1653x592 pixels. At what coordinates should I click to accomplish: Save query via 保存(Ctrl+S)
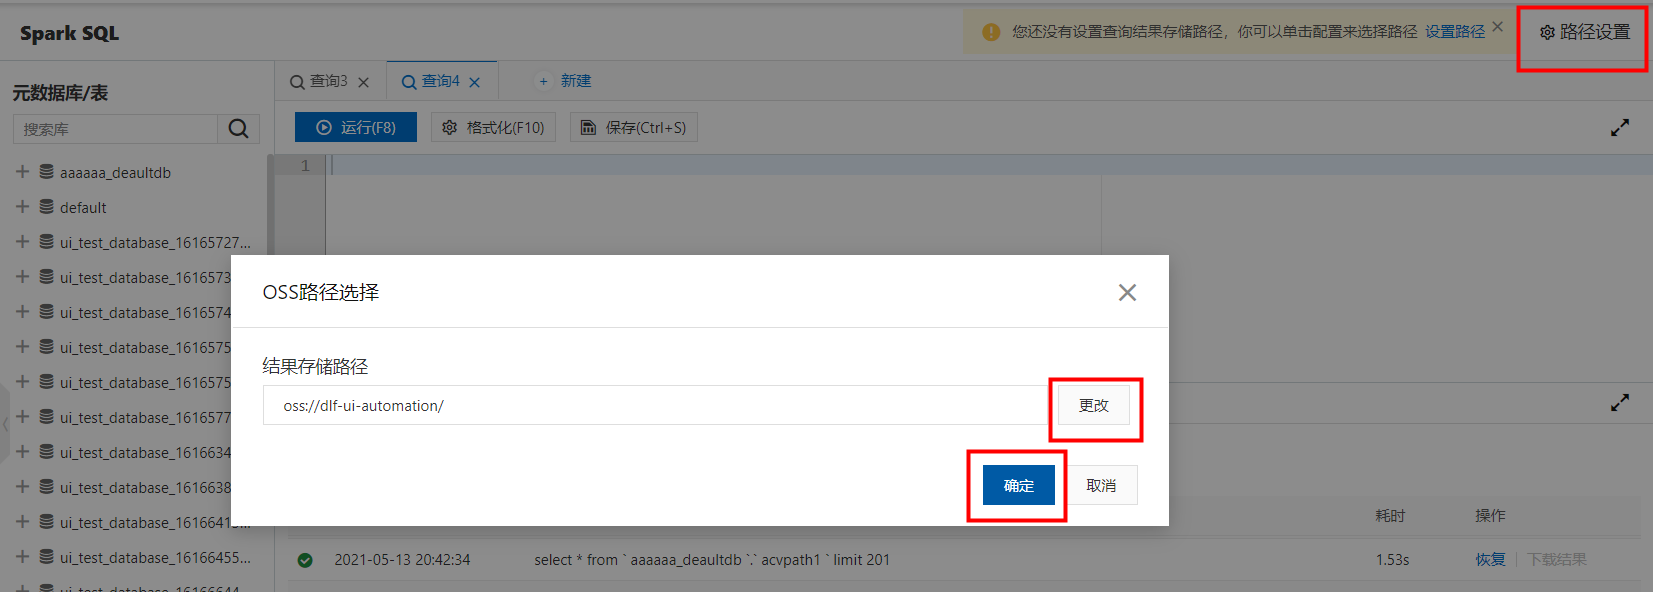pyautogui.click(x=634, y=127)
